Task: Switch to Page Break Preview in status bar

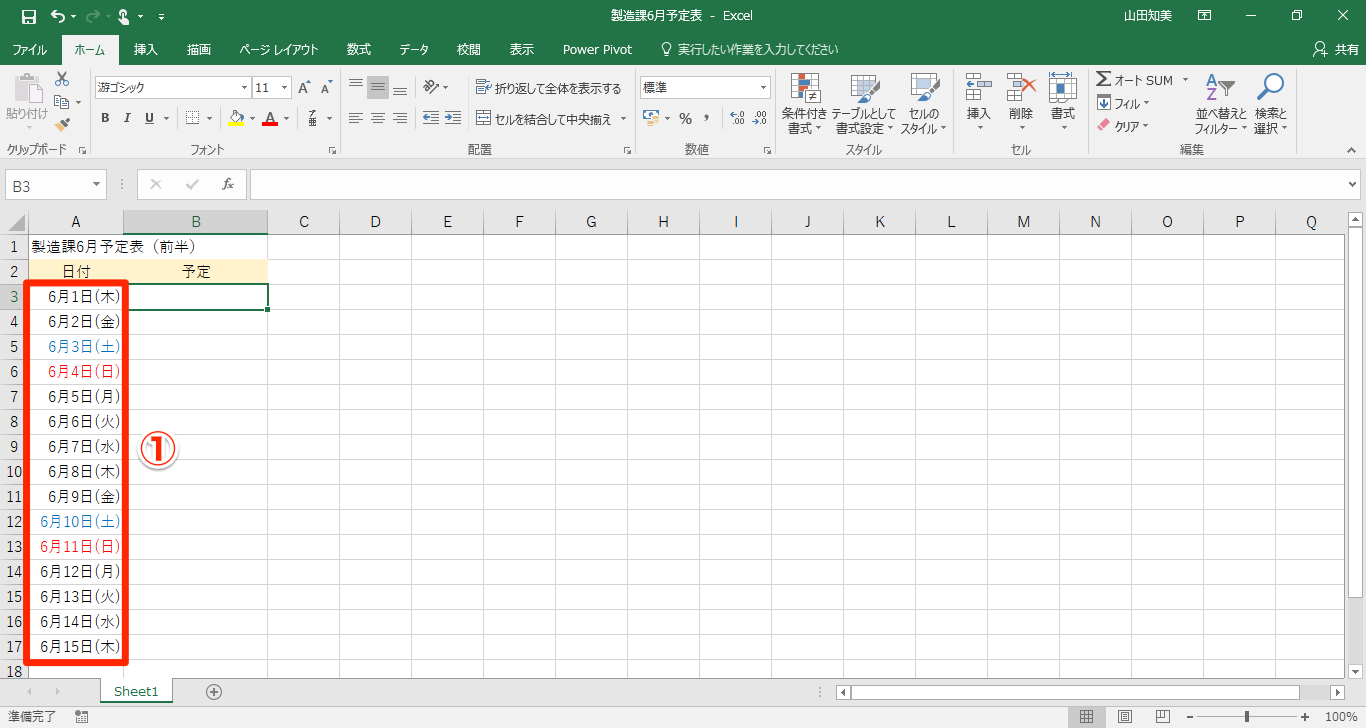Action: [x=1164, y=716]
